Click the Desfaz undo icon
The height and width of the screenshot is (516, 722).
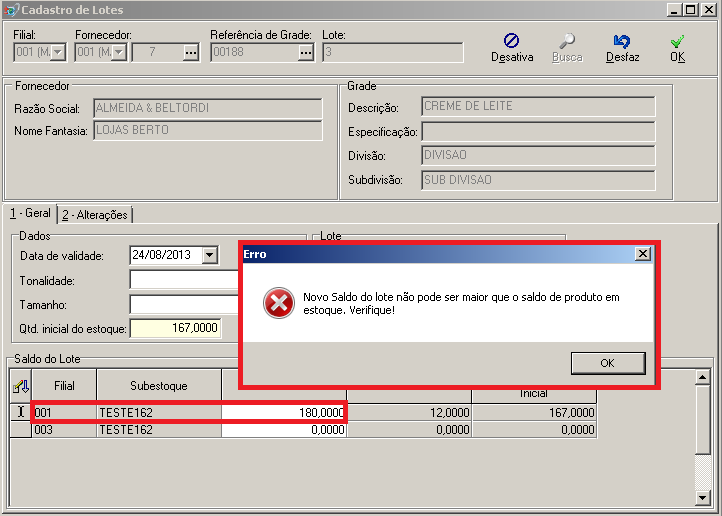(622, 42)
